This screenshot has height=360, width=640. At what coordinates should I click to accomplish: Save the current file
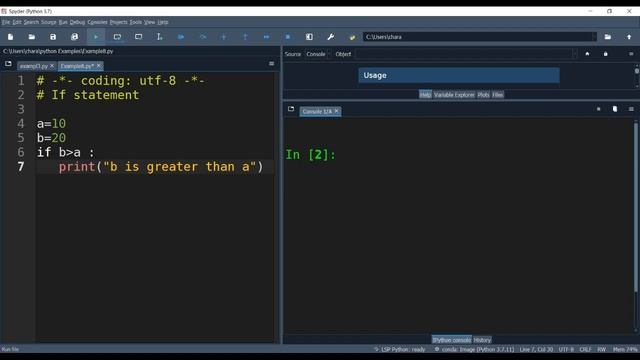point(53,37)
